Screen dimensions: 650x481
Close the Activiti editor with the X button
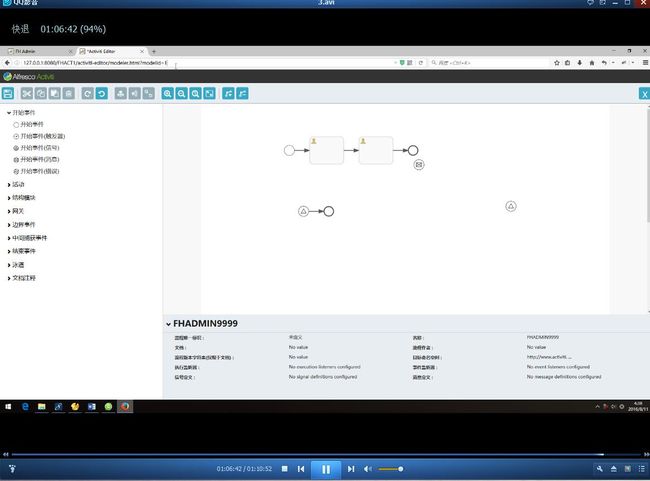(644, 94)
